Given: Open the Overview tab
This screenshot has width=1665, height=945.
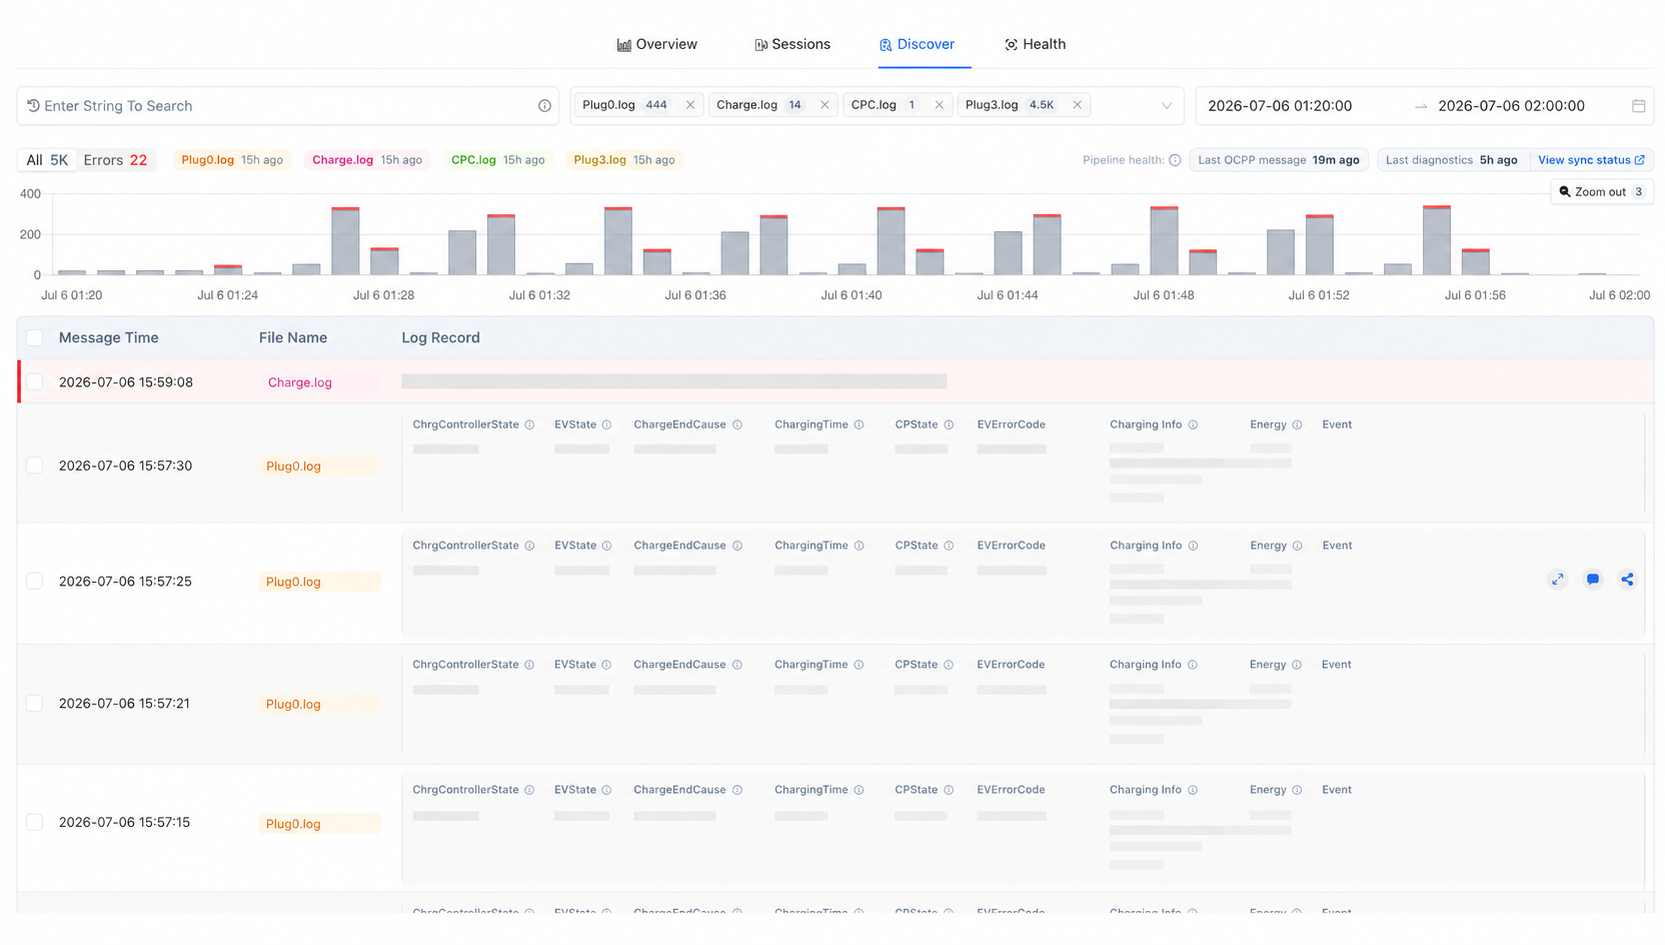Looking at the screenshot, I should click(x=657, y=44).
